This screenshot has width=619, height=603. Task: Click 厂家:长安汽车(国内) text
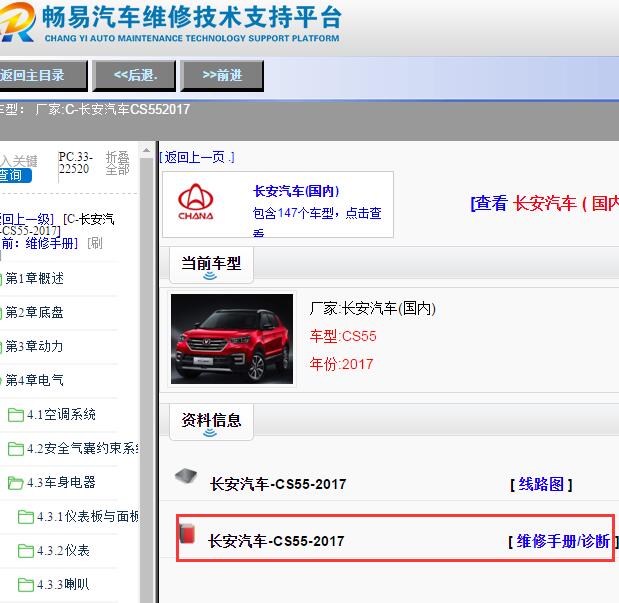pyautogui.click(x=373, y=308)
